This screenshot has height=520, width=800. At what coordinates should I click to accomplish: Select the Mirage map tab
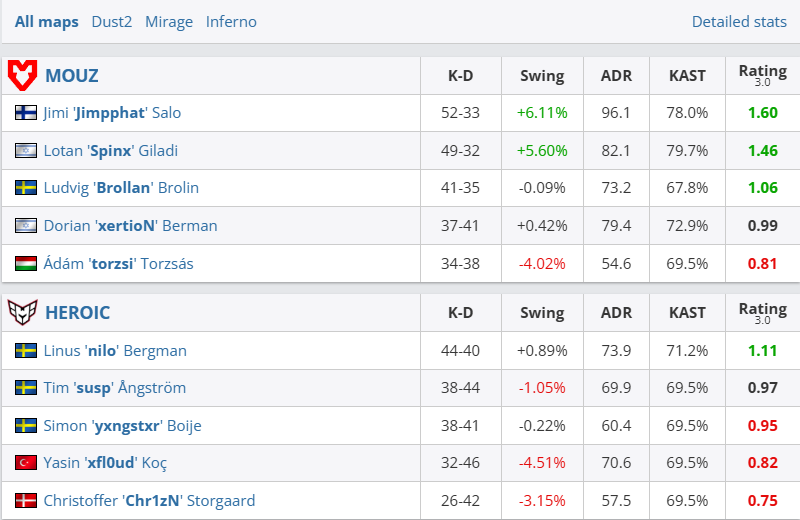(x=169, y=22)
